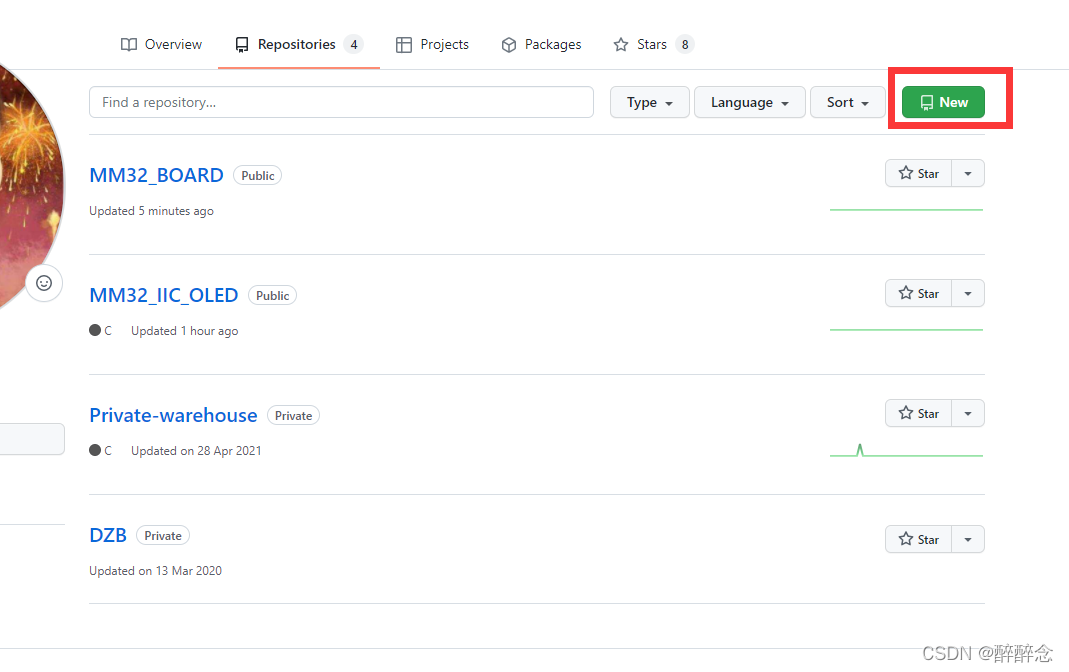Click 'Updated 5 minutes ago' text
Viewport: 1069px width, 672px height.
coord(151,211)
